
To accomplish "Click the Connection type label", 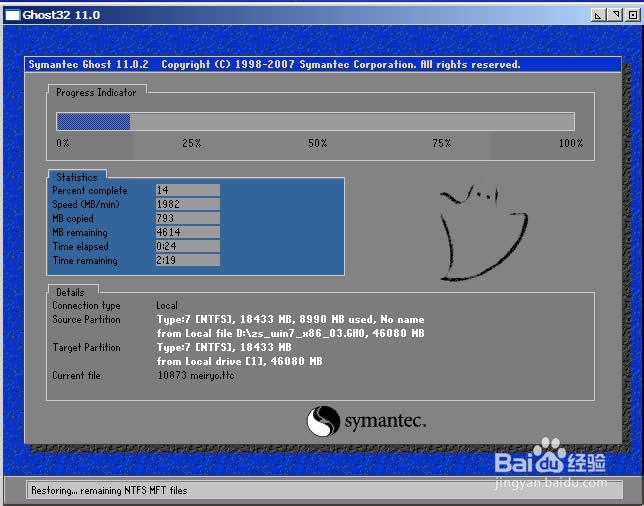I will pyautogui.click(x=86, y=306).
